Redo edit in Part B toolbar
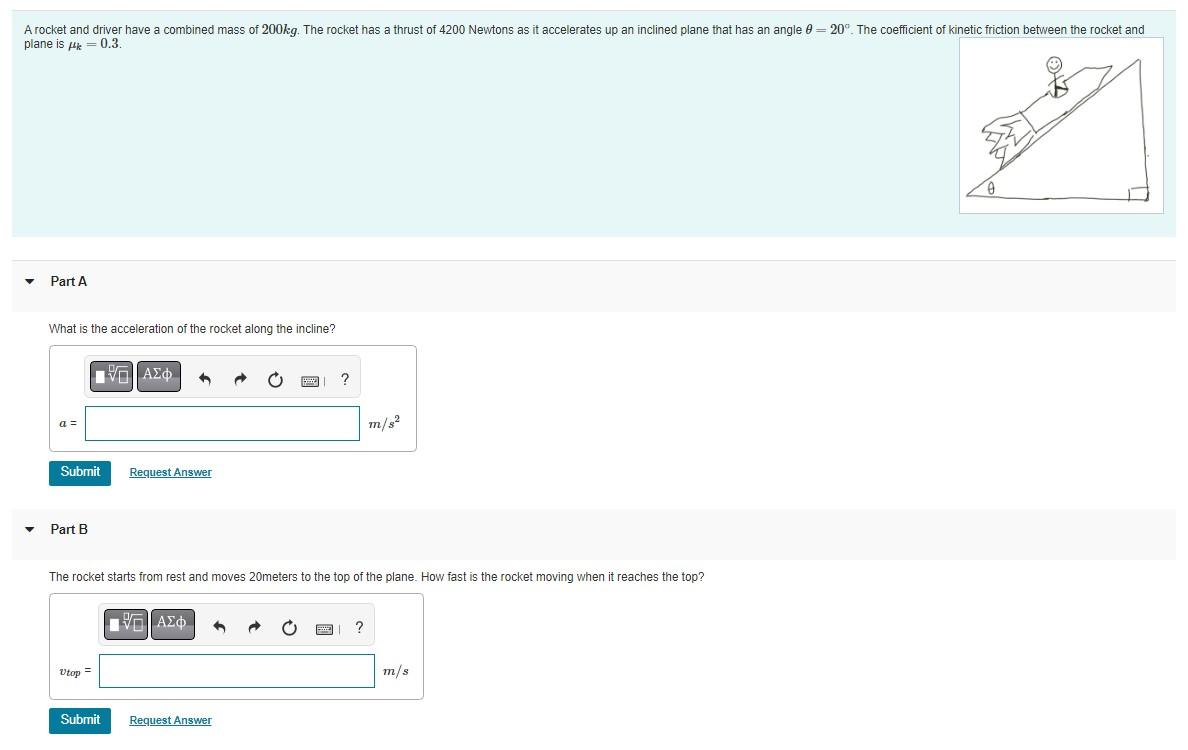The height and width of the screenshot is (750, 1188). click(255, 627)
